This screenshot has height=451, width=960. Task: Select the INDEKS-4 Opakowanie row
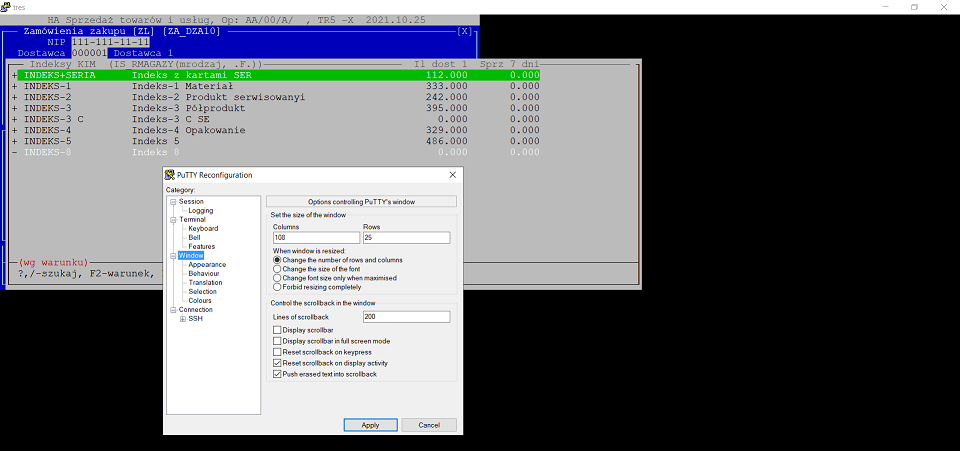pos(276,130)
